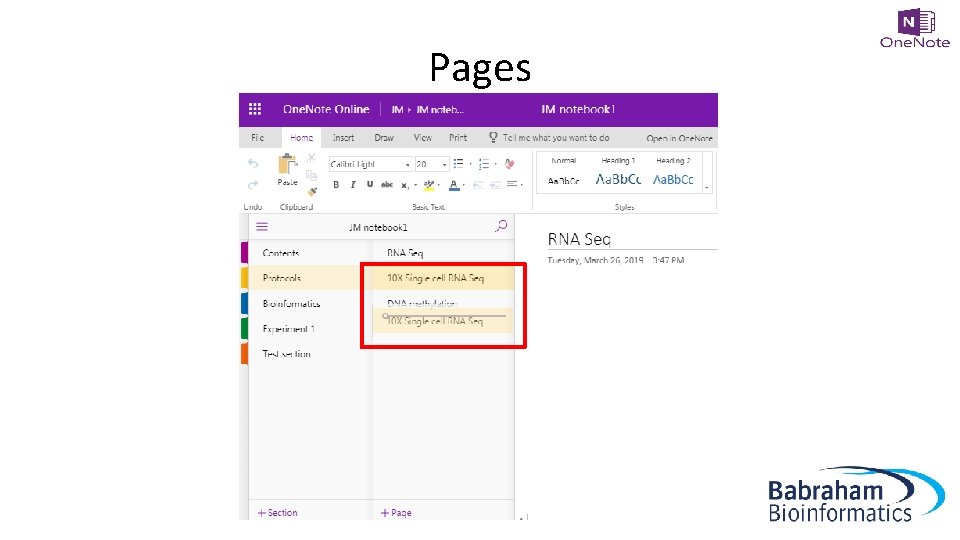Click the JM breadcrumb in header
This screenshot has height=540, width=960.
click(397, 110)
